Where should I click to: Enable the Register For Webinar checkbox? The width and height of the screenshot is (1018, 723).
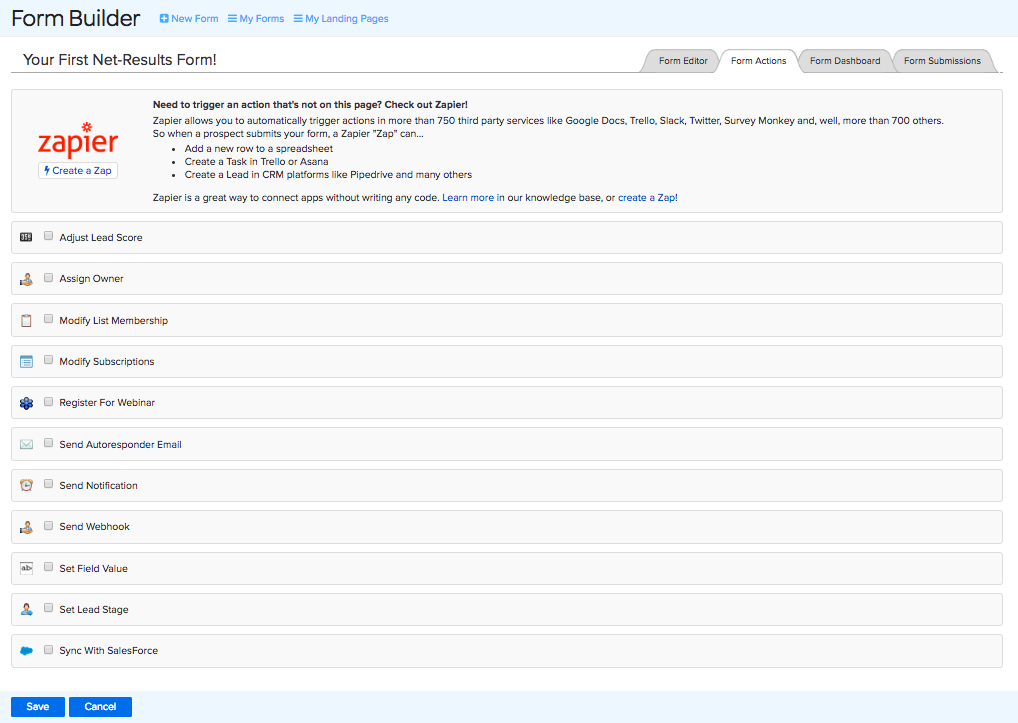tap(48, 401)
